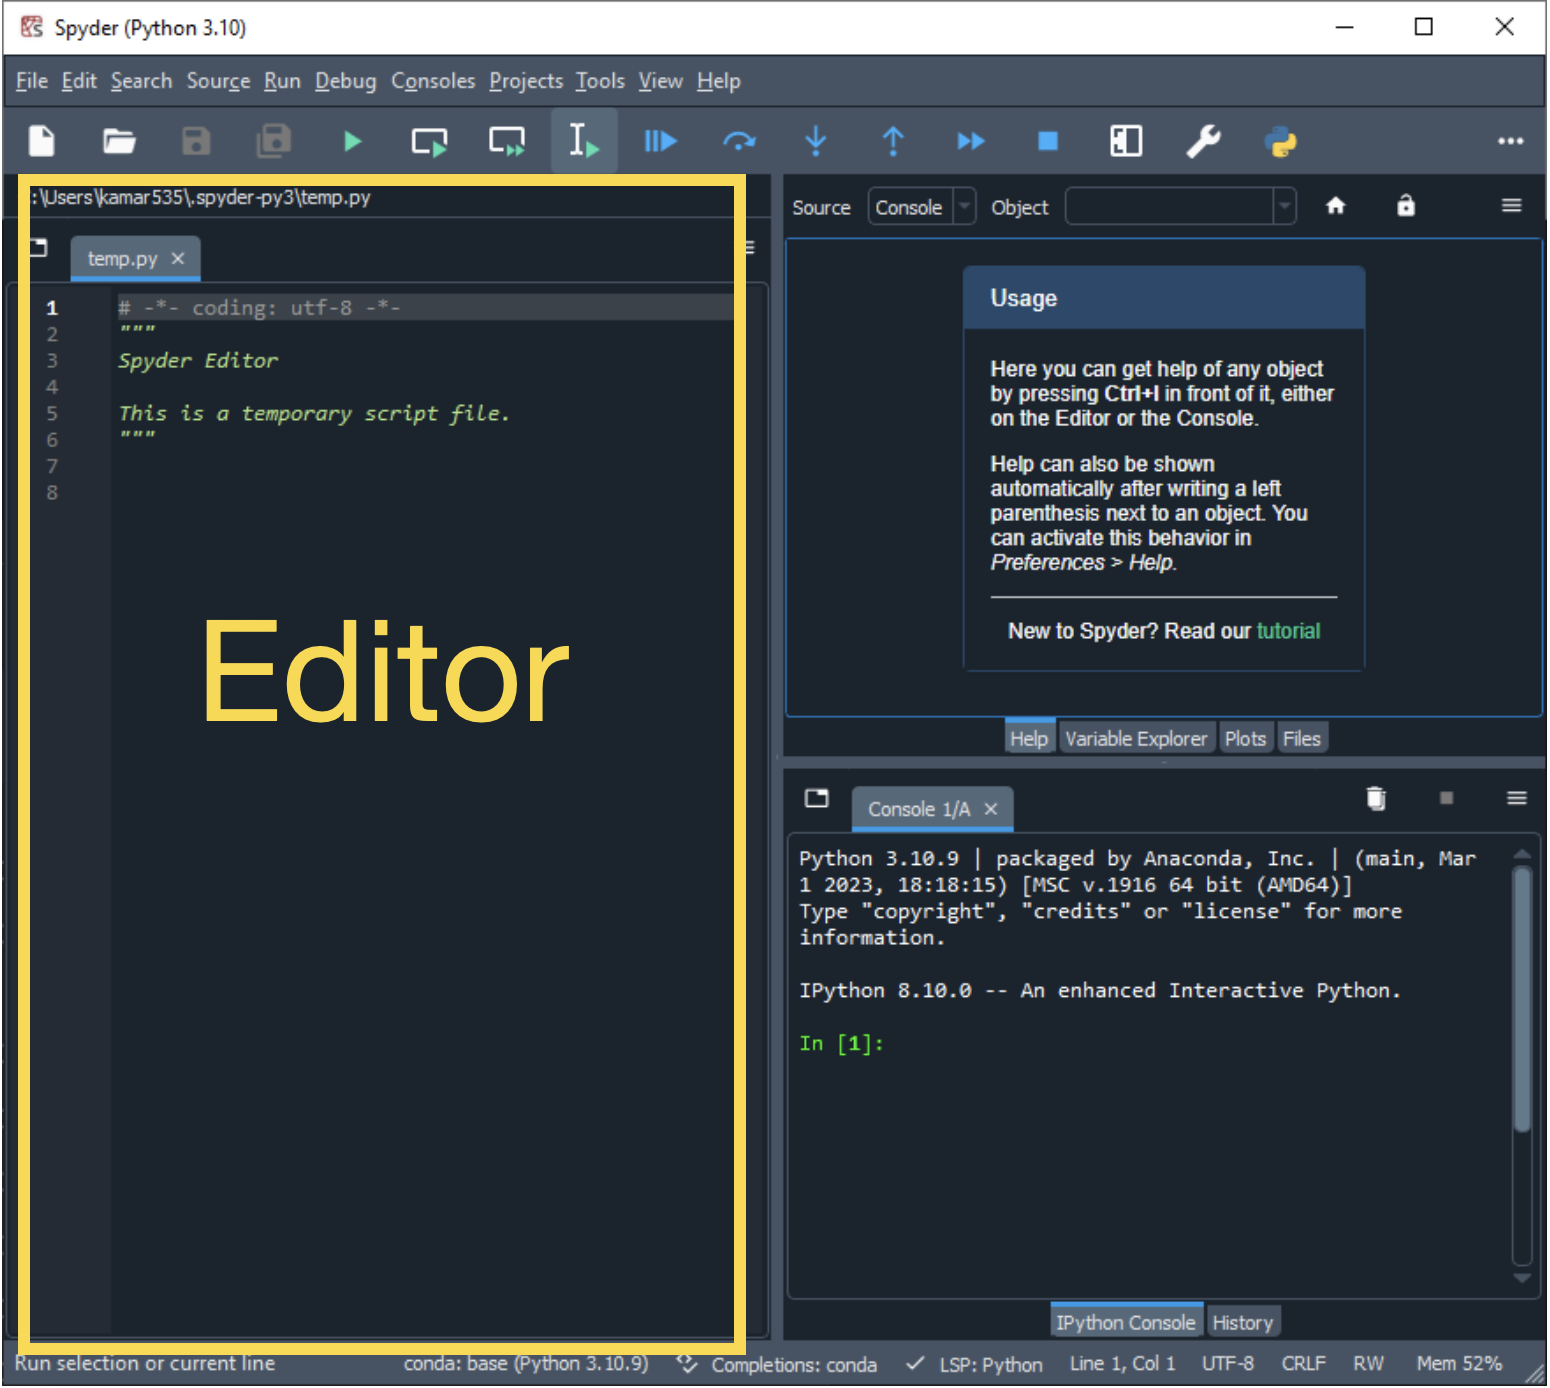This screenshot has height=1388, width=1550.
Task: Open the Search menu
Action: click(x=141, y=81)
